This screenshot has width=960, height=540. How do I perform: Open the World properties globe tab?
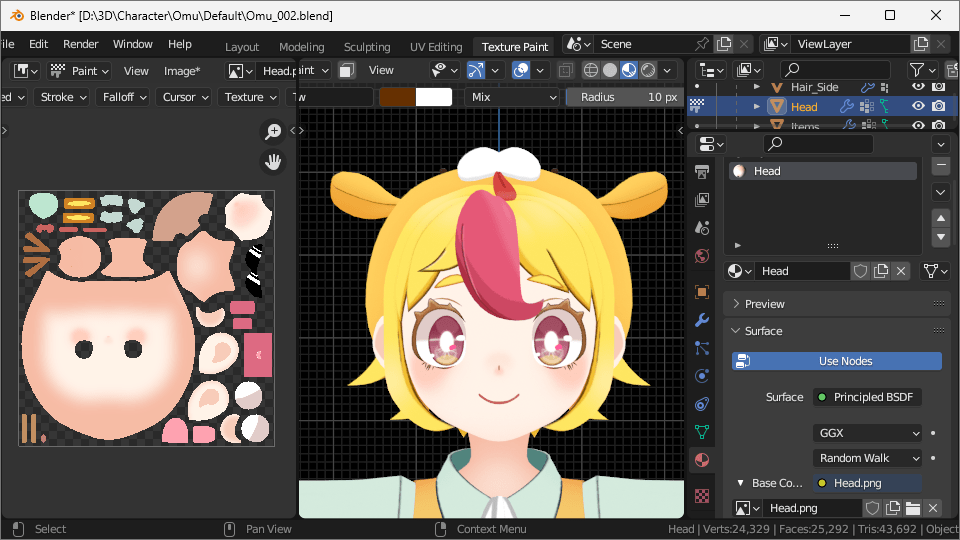pyautogui.click(x=702, y=256)
